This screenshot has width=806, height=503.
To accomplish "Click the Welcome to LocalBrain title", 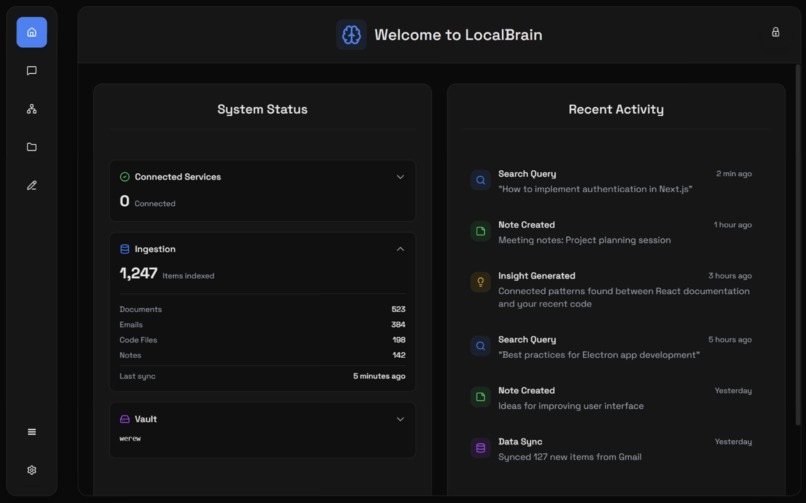I will (x=458, y=34).
